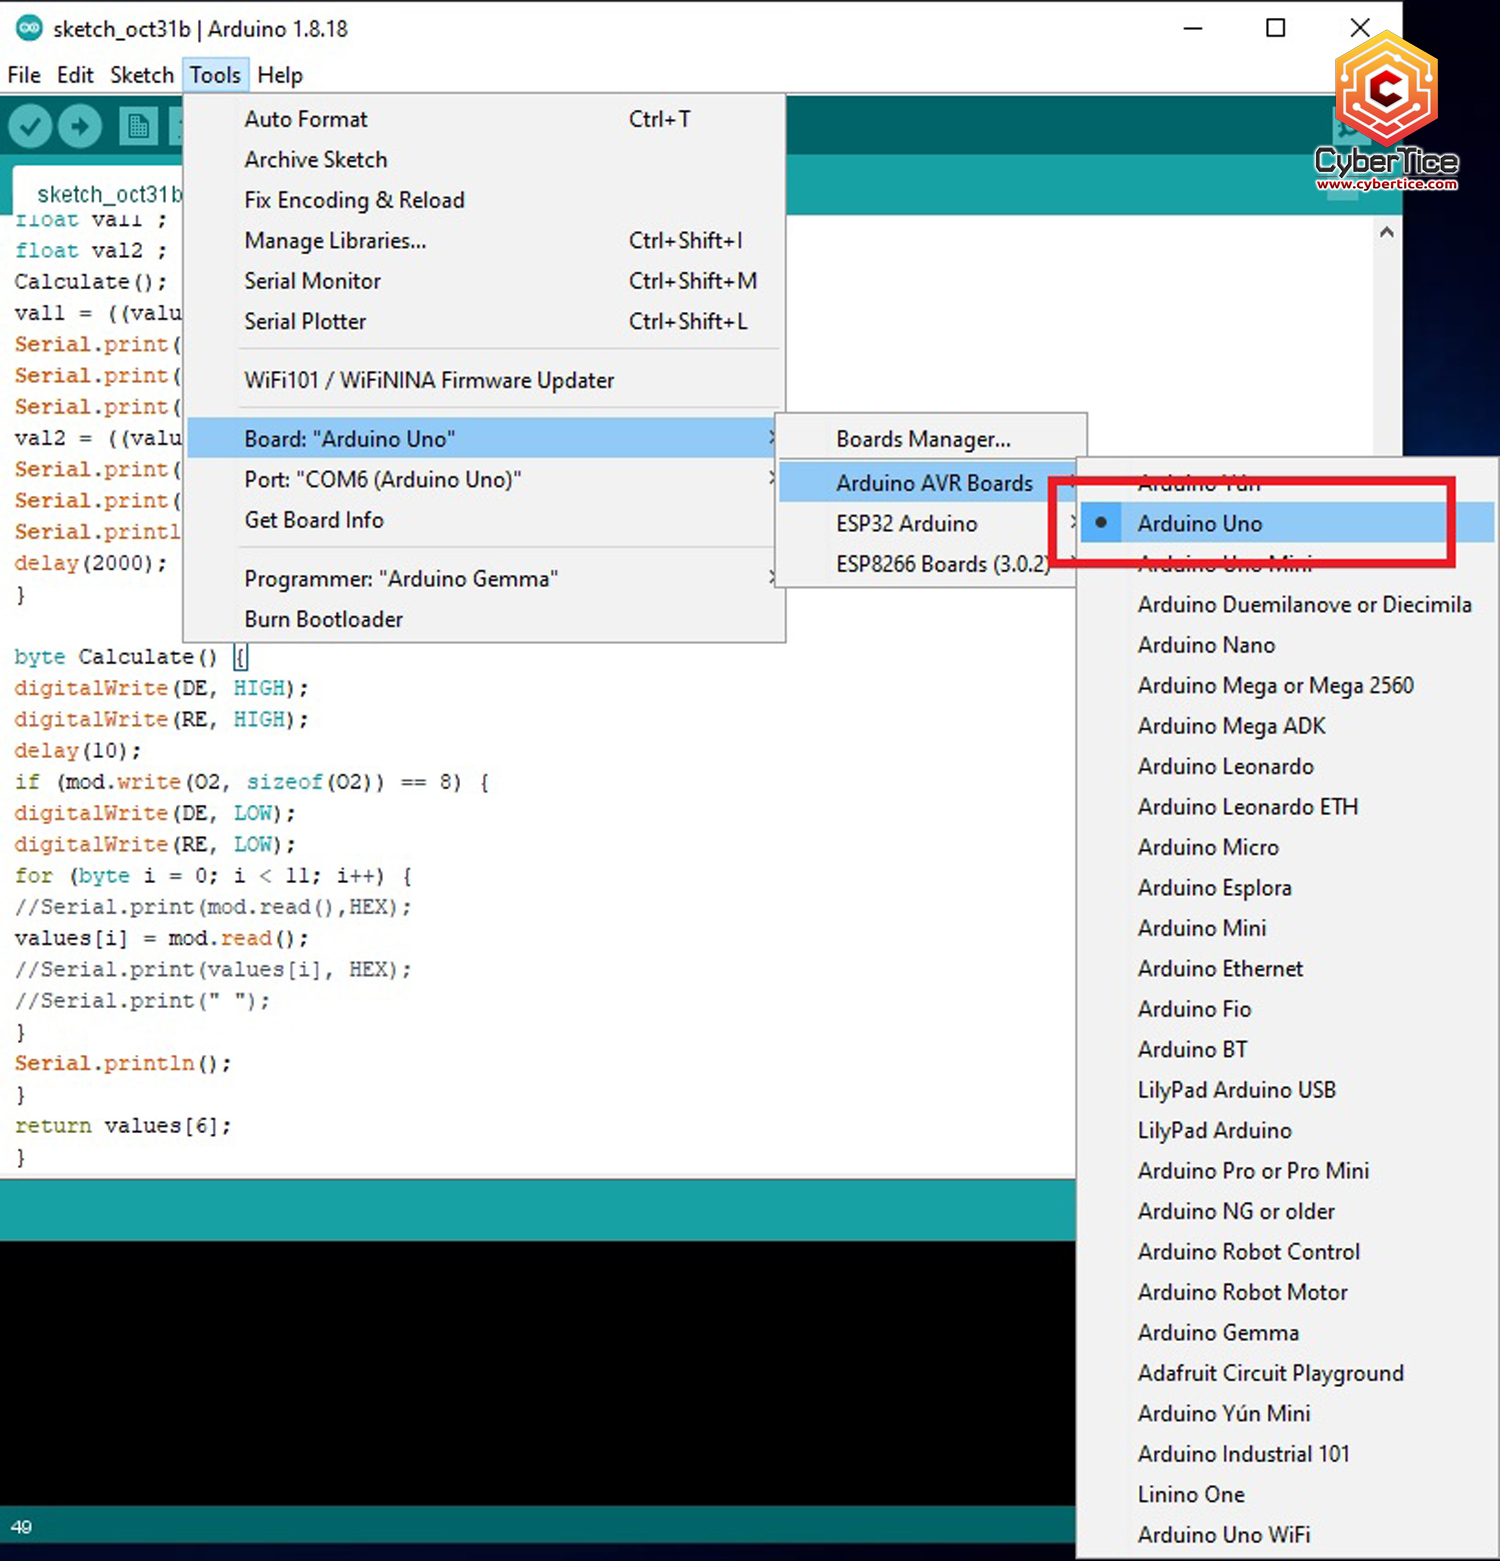Expand the Programmer "Arduino Gemma" submenu
The width and height of the screenshot is (1500, 1561).
pos(401,578)
